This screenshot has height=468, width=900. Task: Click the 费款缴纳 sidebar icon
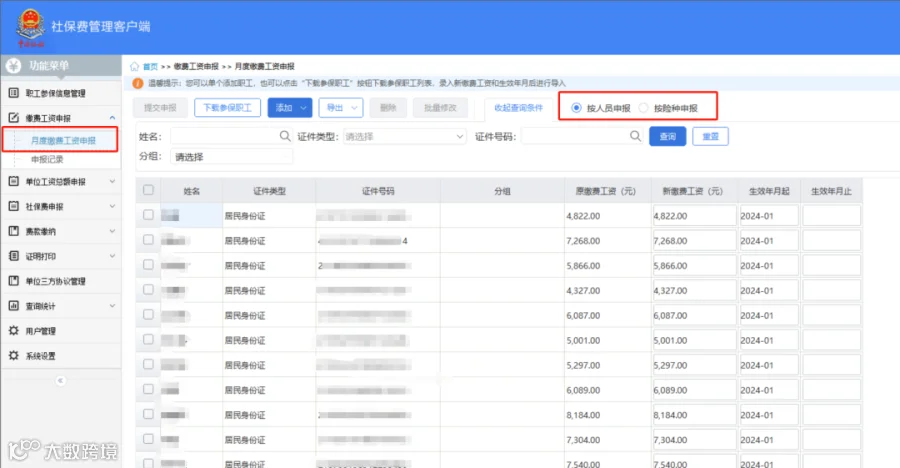(x=14, y=231)
